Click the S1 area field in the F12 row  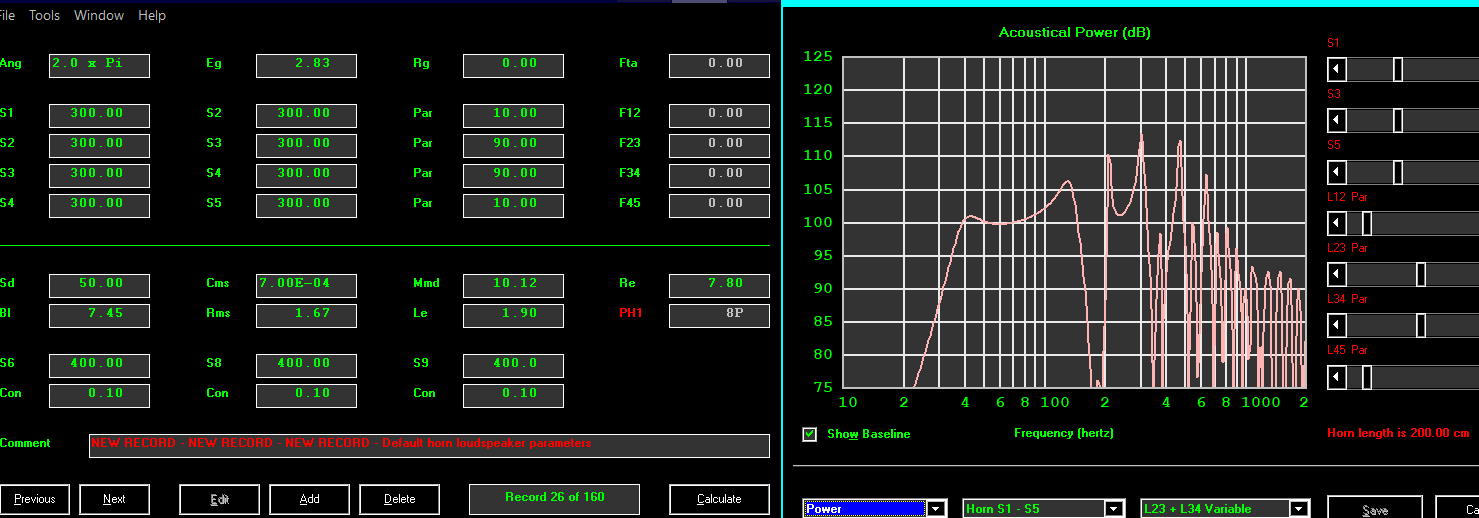(99, 116)
